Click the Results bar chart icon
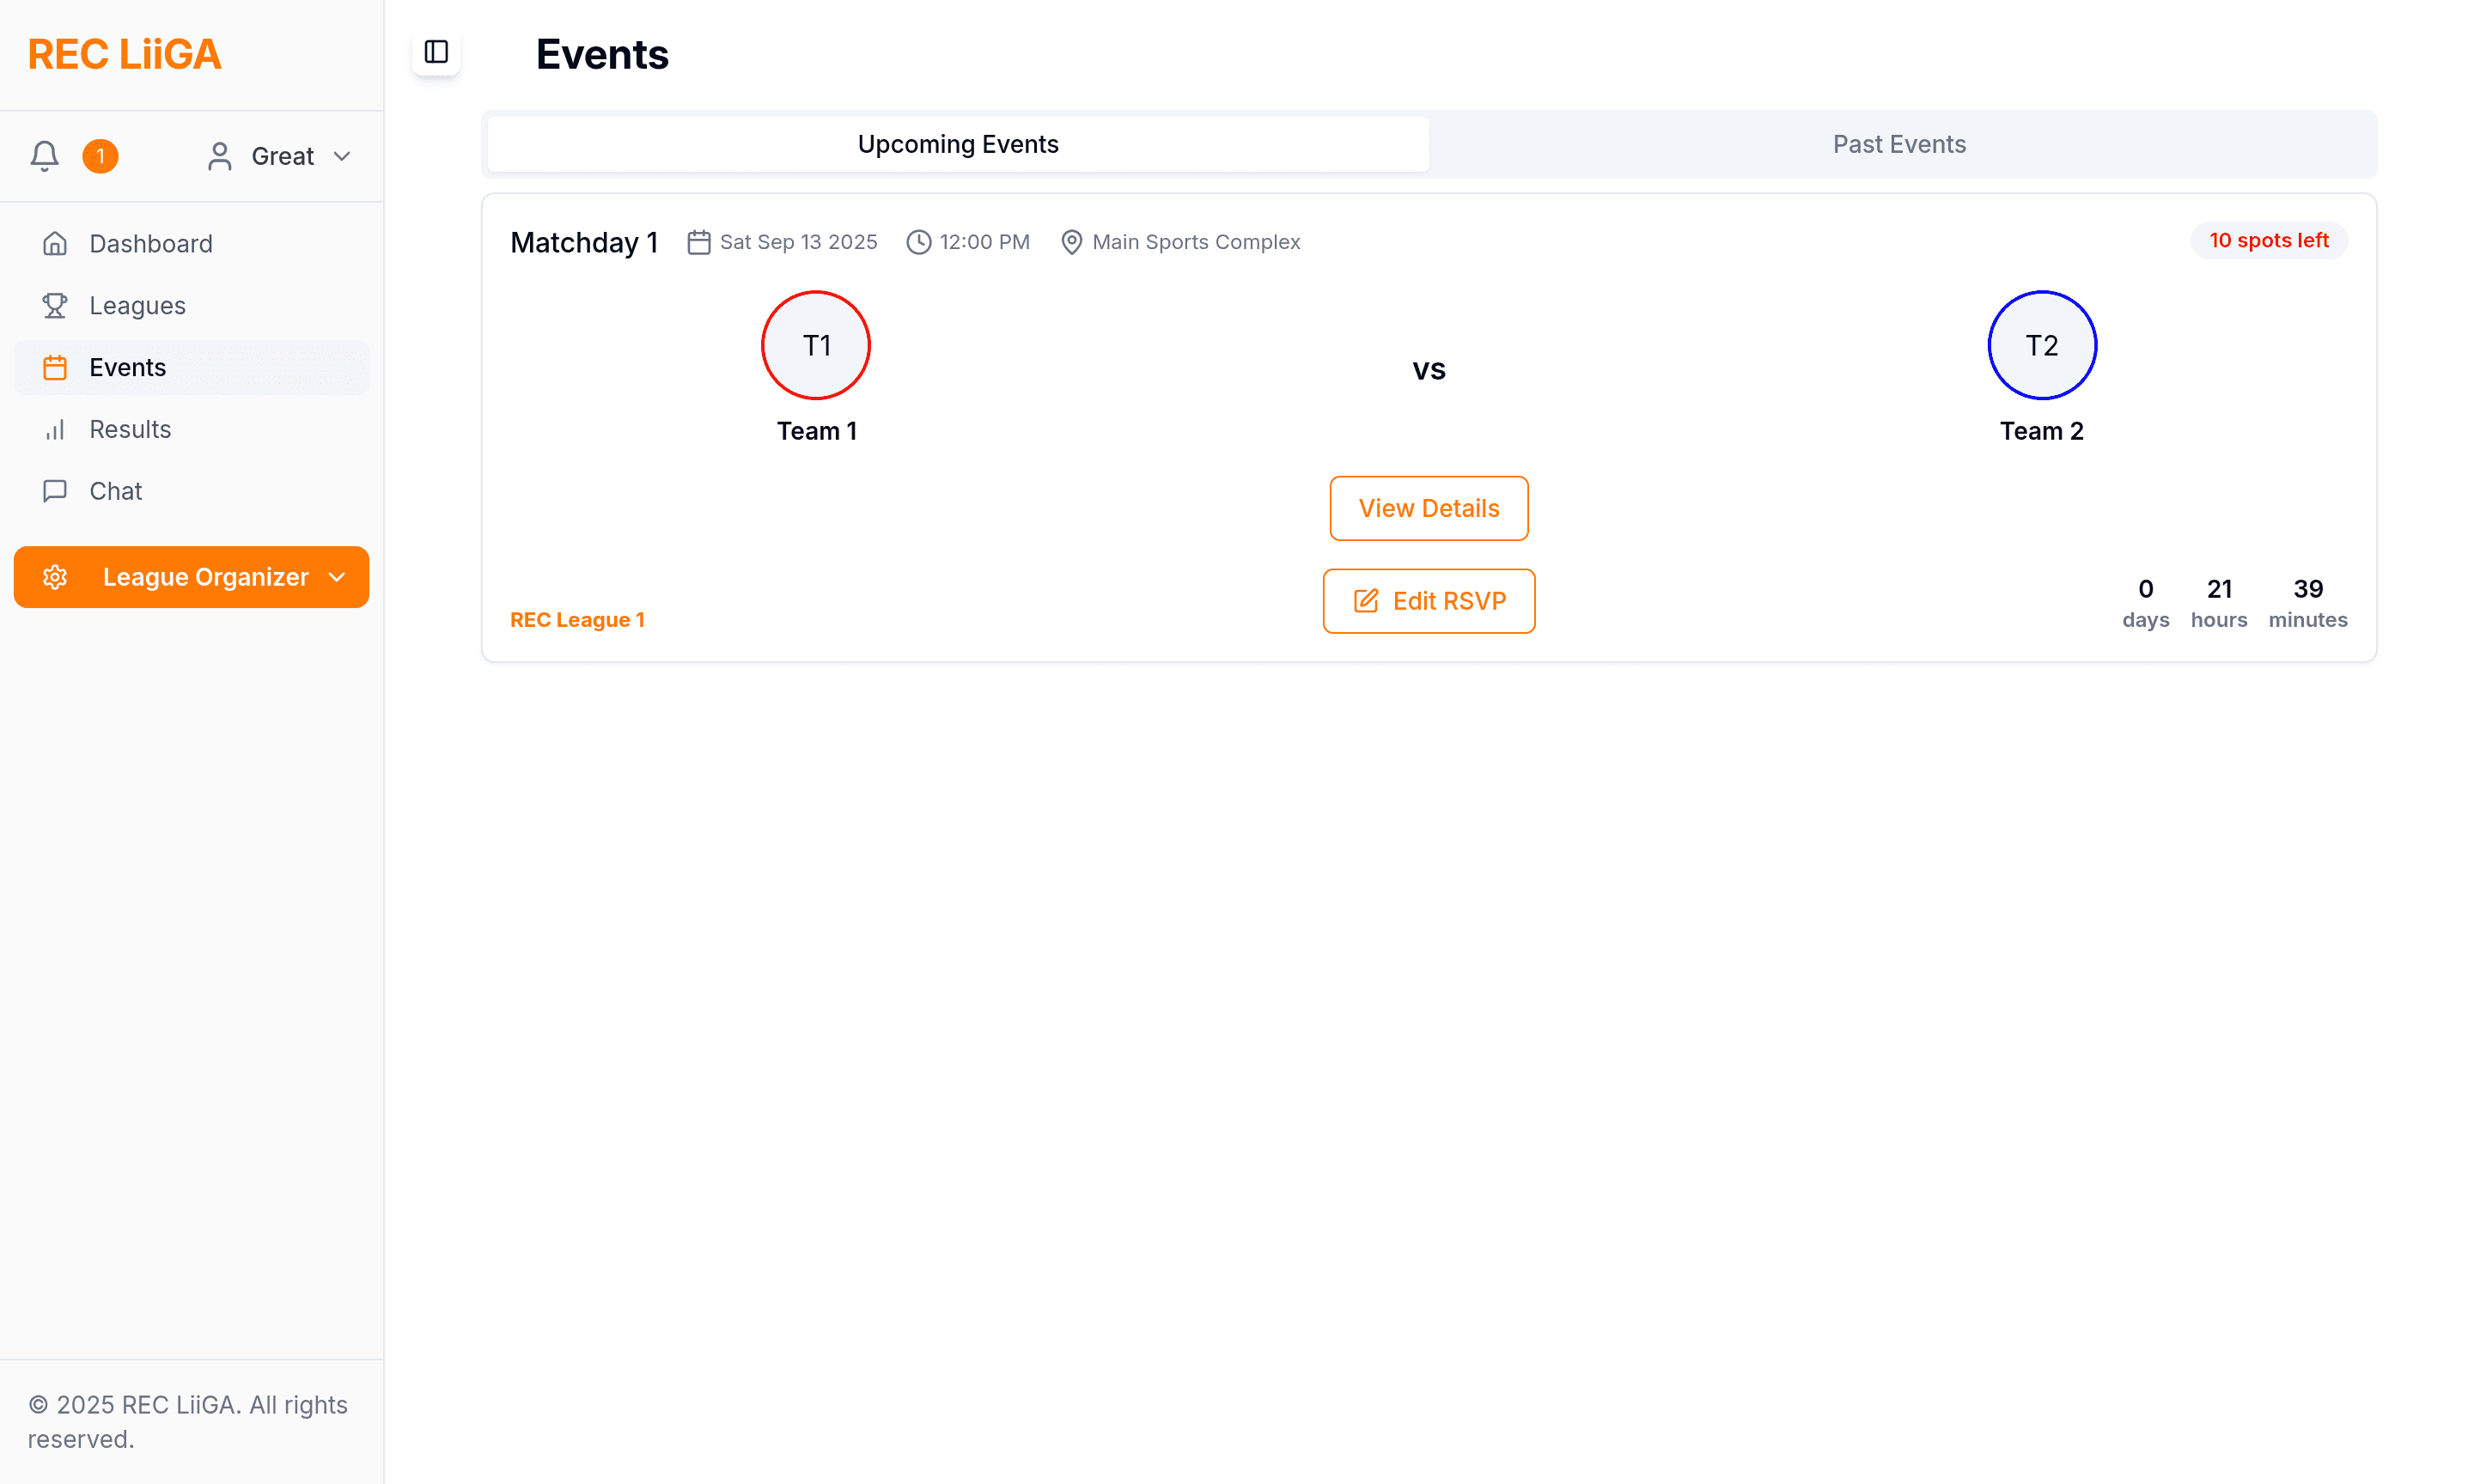Screen dimensions: 2474x1484 point(55,430)
